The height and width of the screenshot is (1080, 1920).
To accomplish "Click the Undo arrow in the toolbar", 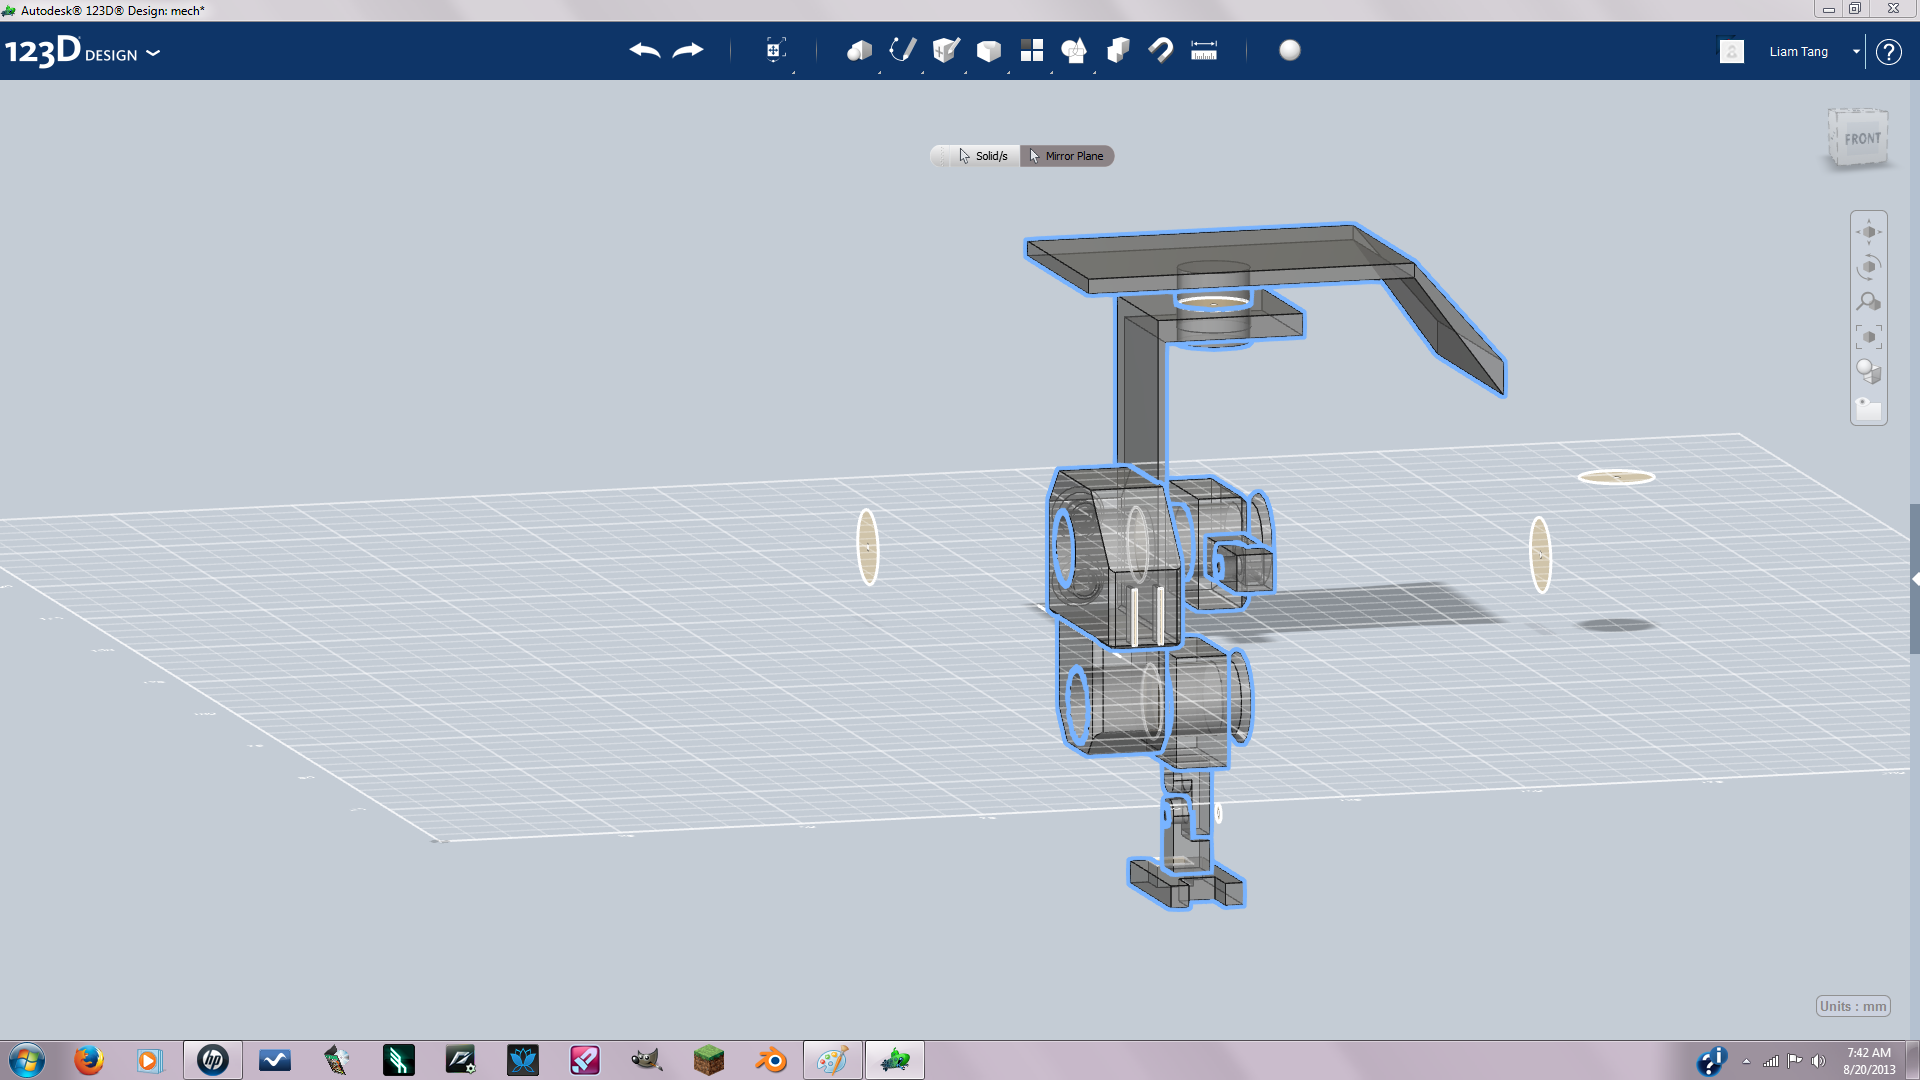I will pyautogui.click(x=645, y=51).
